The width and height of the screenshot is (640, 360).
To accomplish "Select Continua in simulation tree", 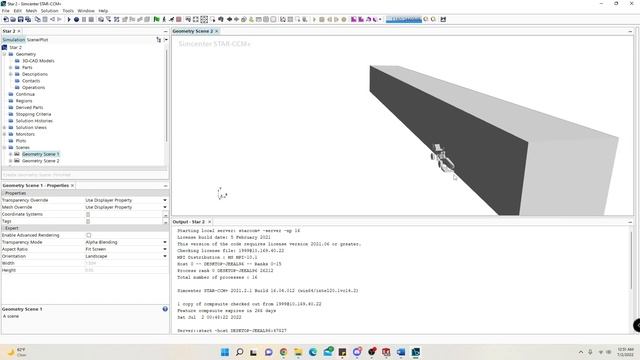I will tap(25, 94).
